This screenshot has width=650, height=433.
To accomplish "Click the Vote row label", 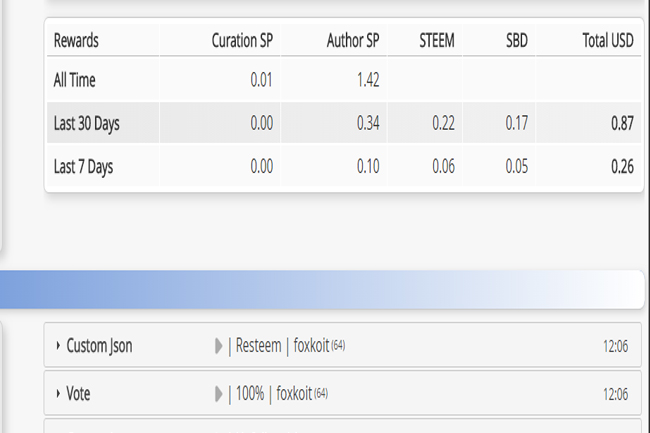I will pos(78,394).
